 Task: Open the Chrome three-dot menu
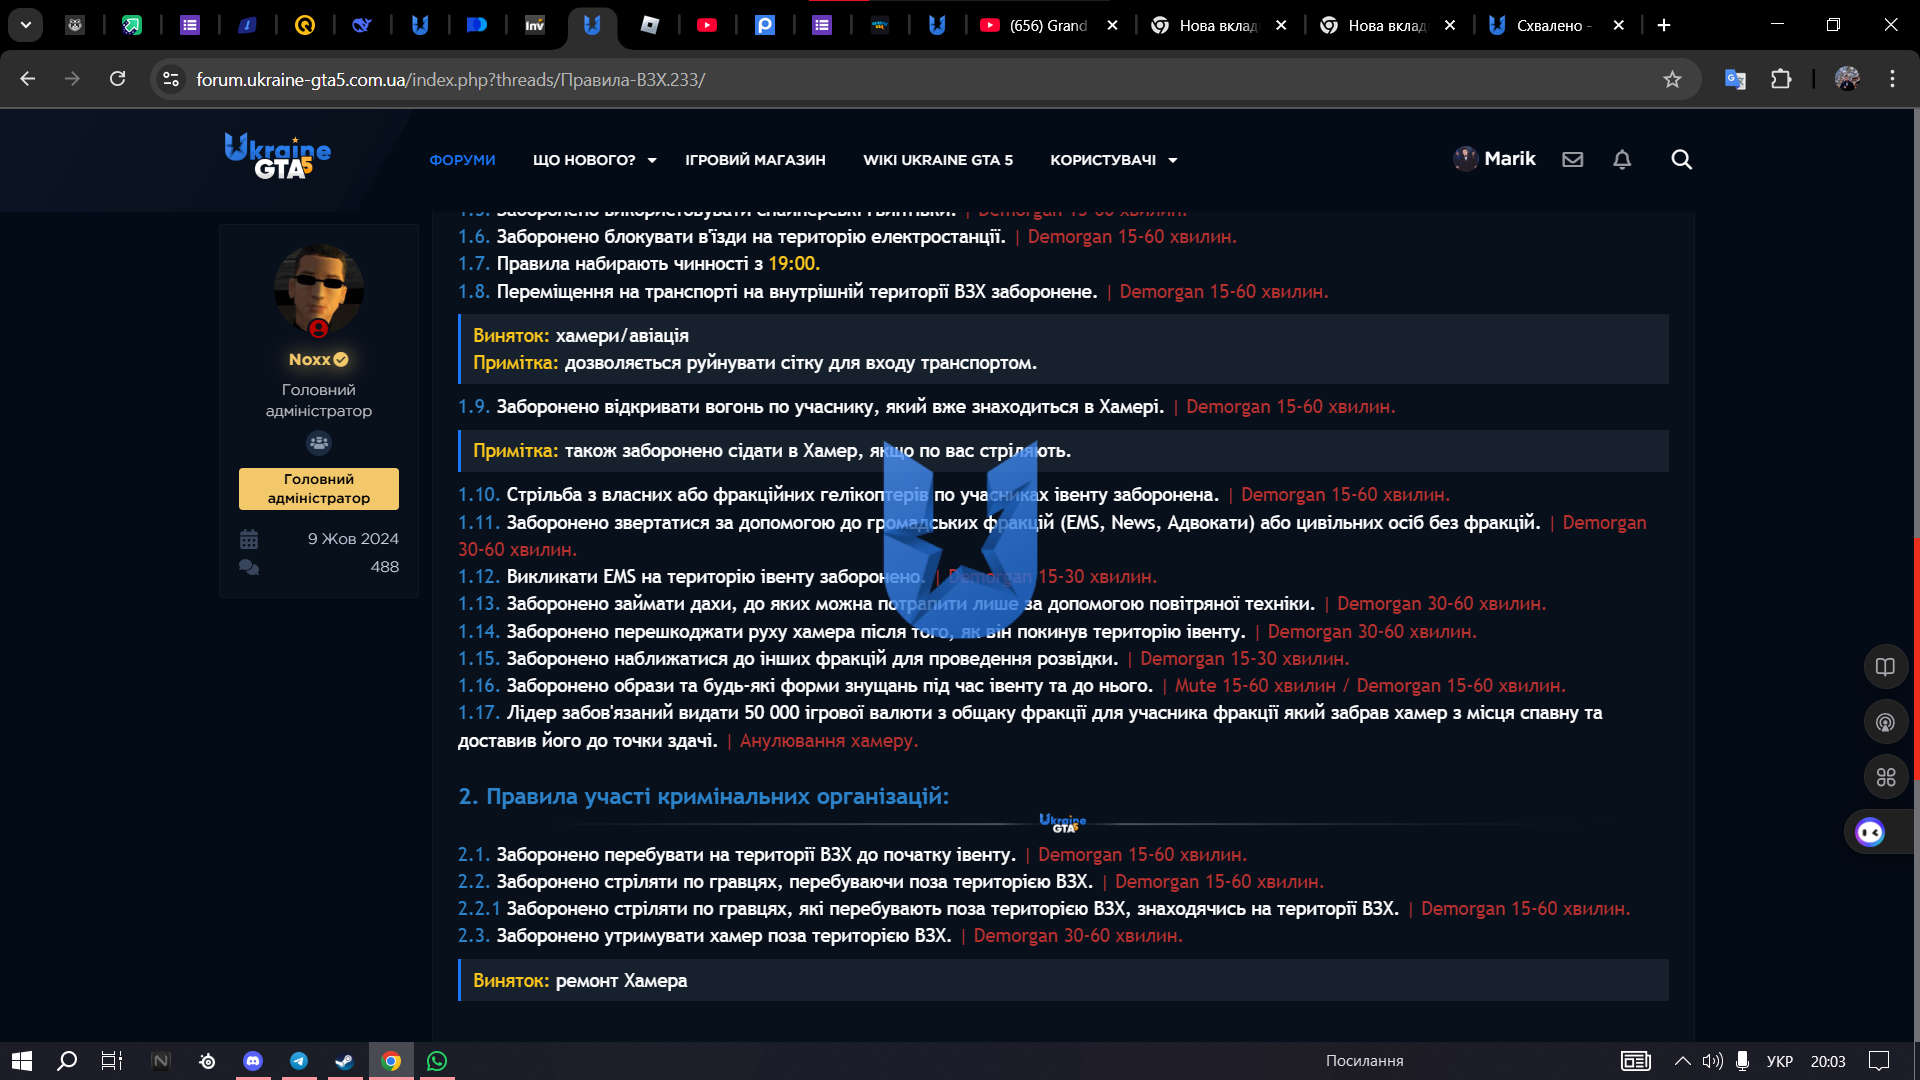[1892, 79]
